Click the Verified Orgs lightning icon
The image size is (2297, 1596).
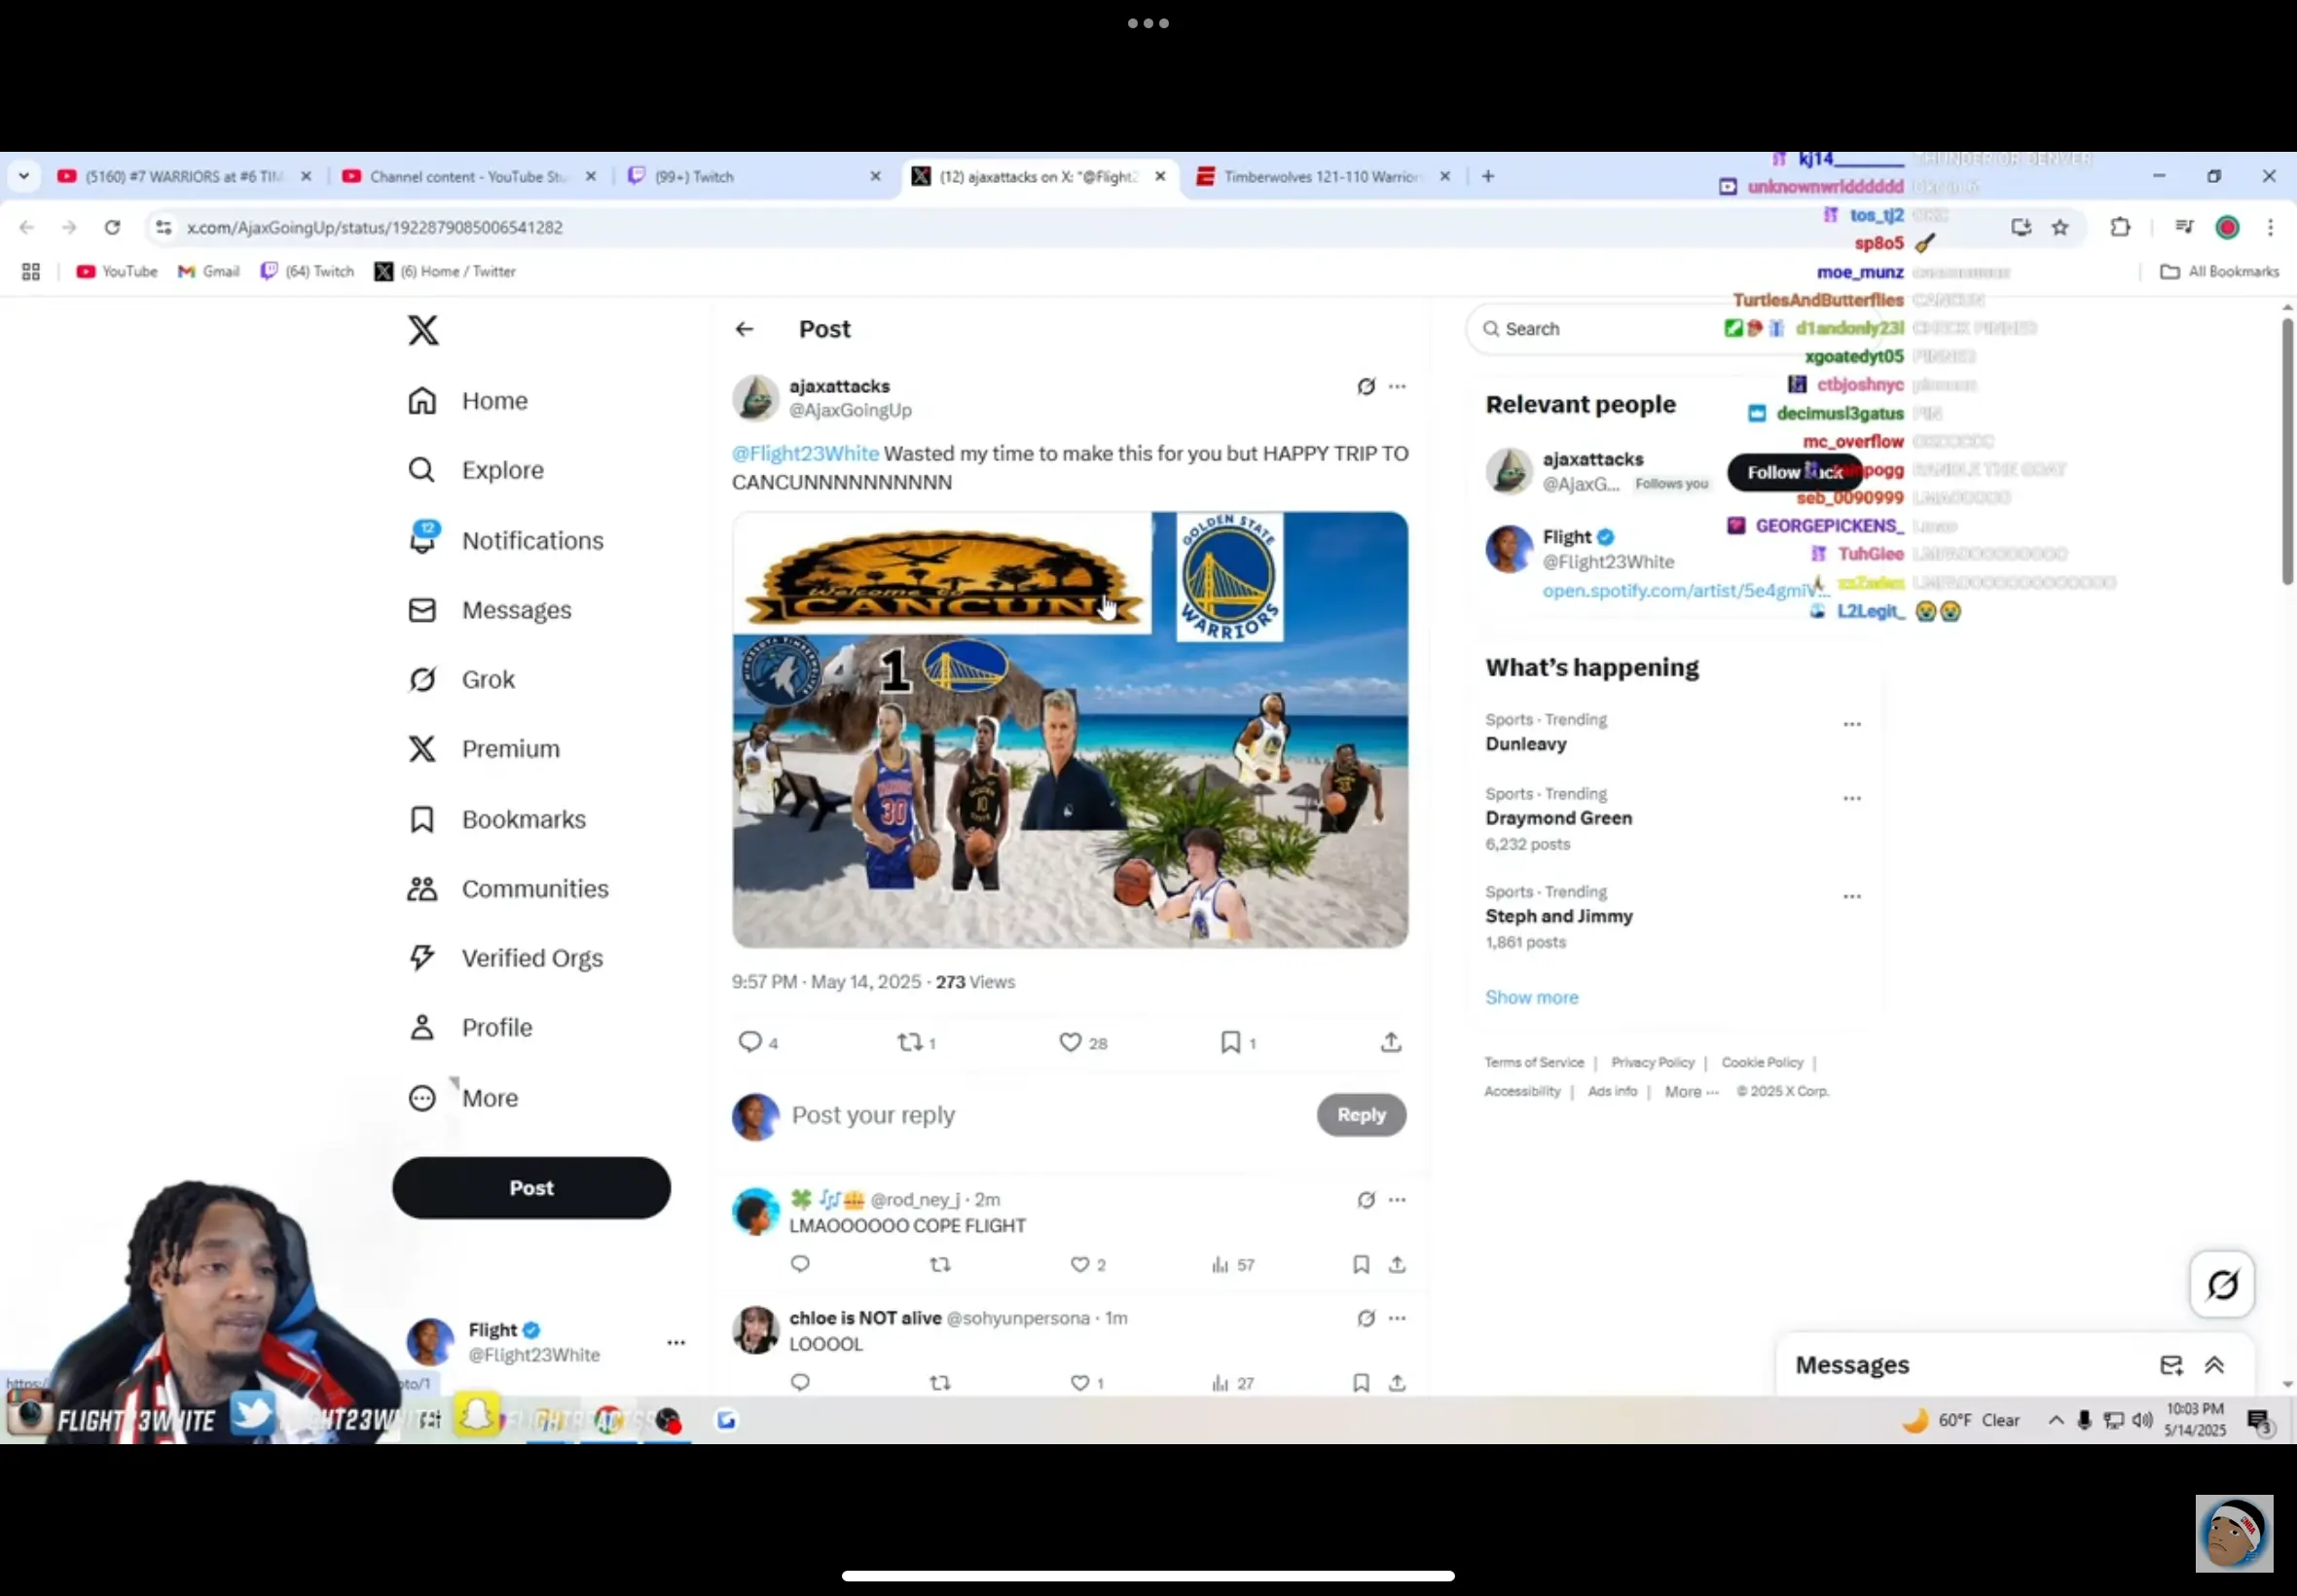(422, 958)
